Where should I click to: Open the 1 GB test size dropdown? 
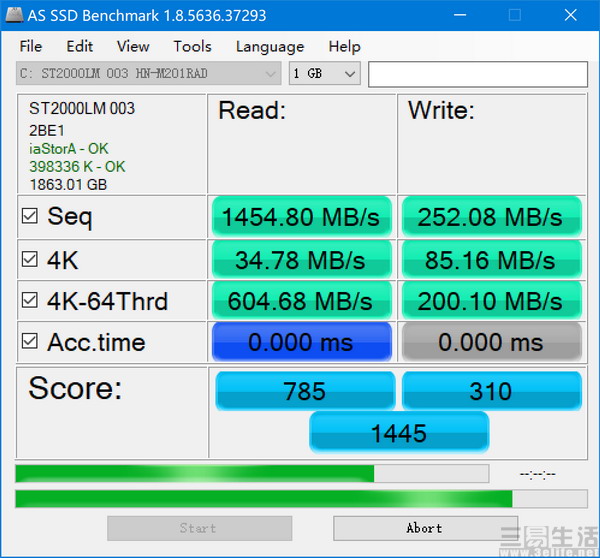[x=324, y=73]
